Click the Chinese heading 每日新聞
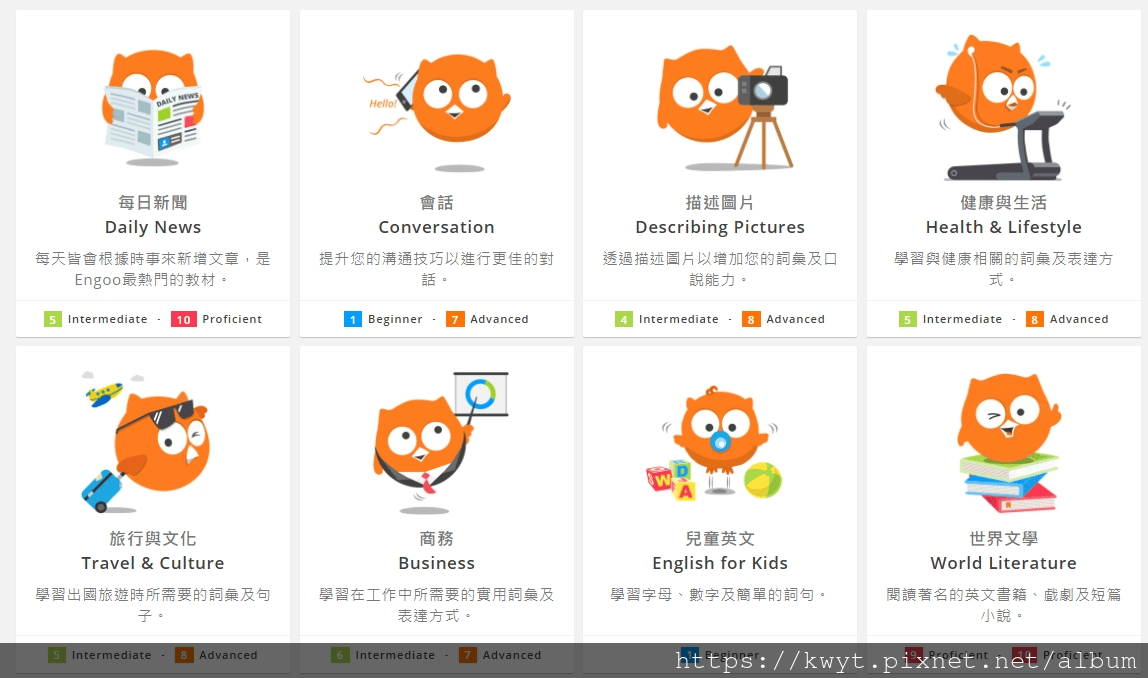The width and height of the screenshot is (1148, 678). tap(153, 202)
